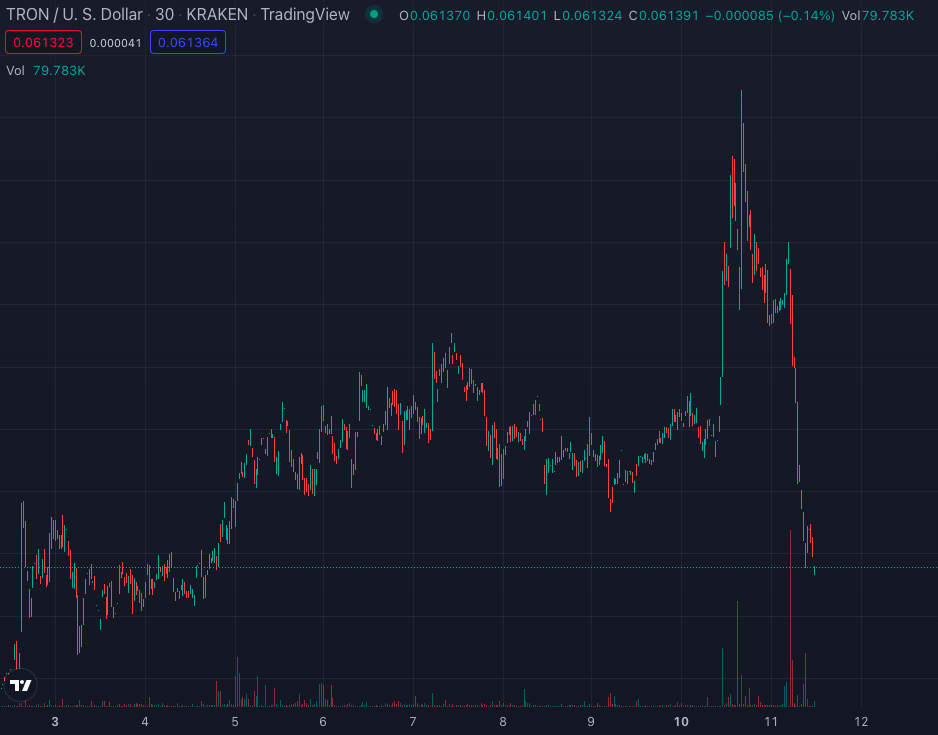Click the green market status dot

click(374, 15)
